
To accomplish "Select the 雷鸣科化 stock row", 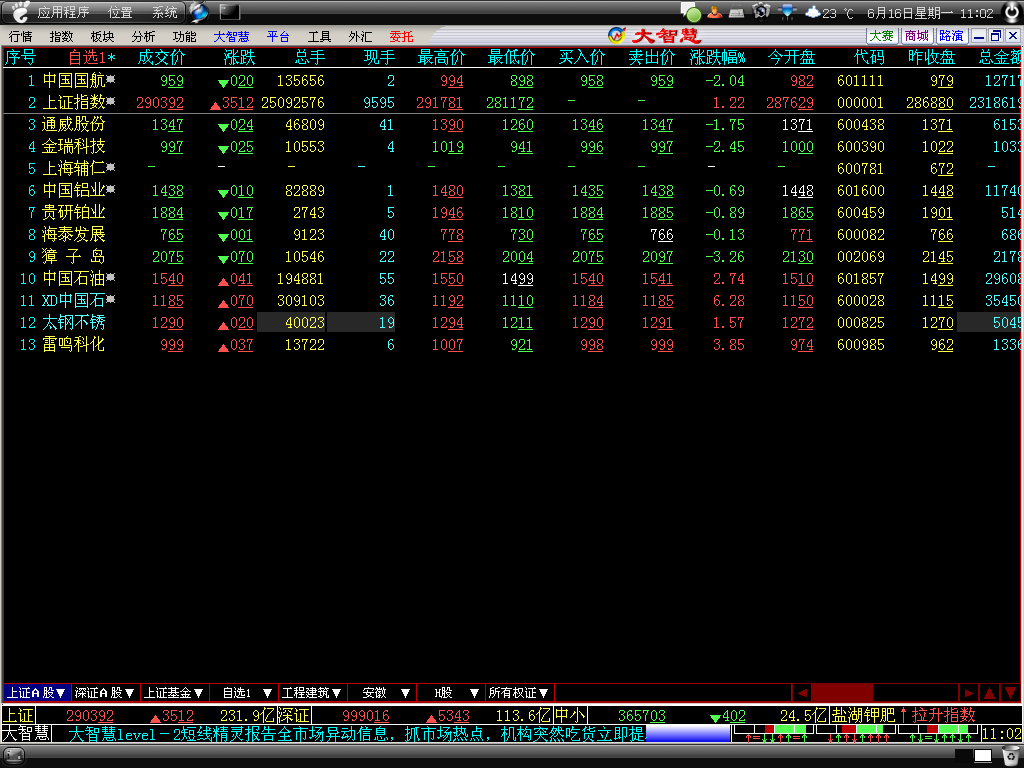I will (x=512, y=345).
